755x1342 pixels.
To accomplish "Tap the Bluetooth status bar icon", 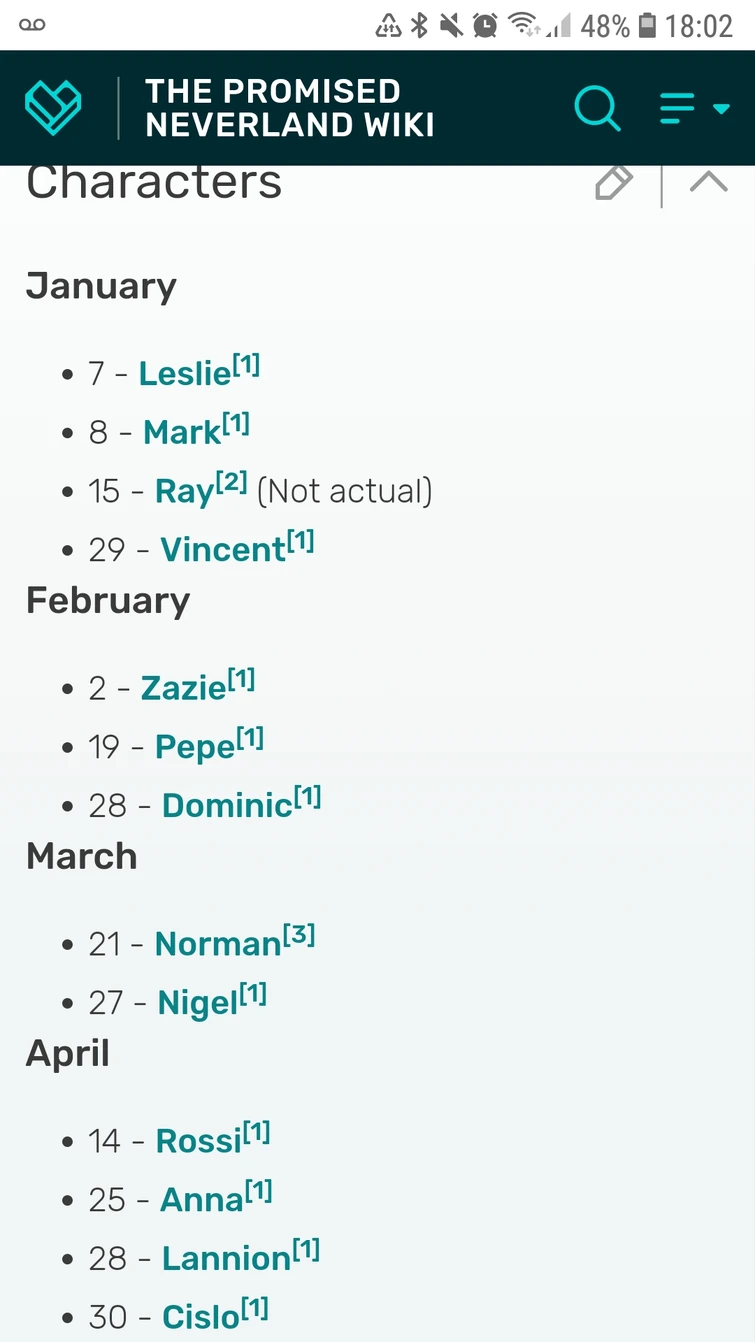I will pos(420,25).
